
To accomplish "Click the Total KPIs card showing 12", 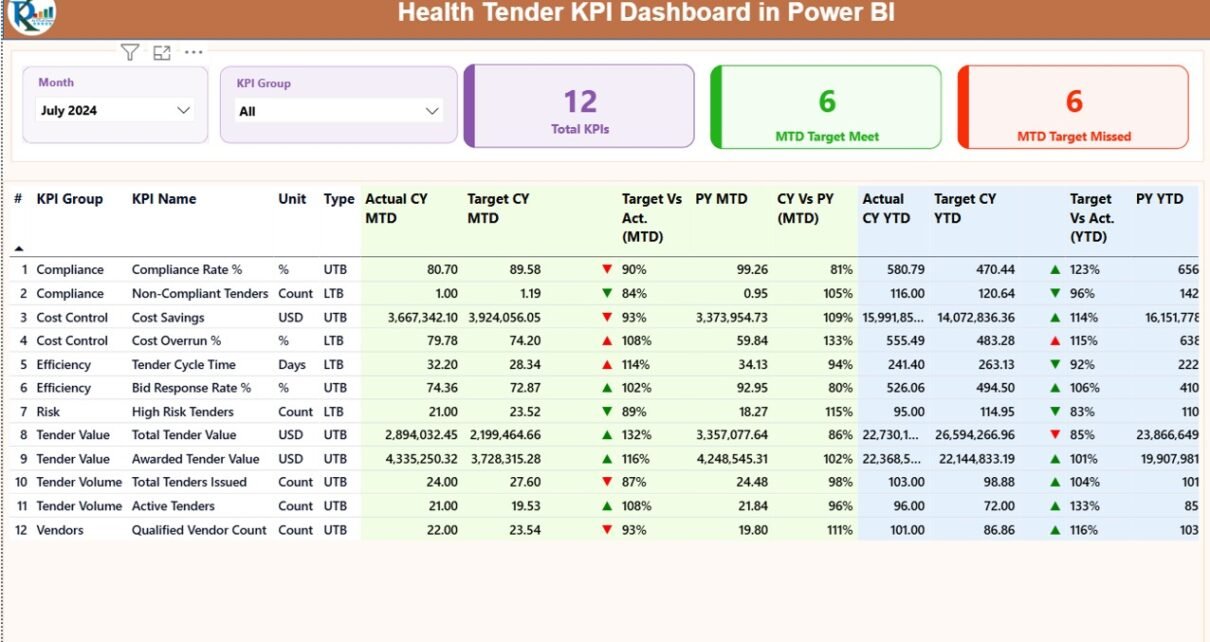I will coord(580,107).
